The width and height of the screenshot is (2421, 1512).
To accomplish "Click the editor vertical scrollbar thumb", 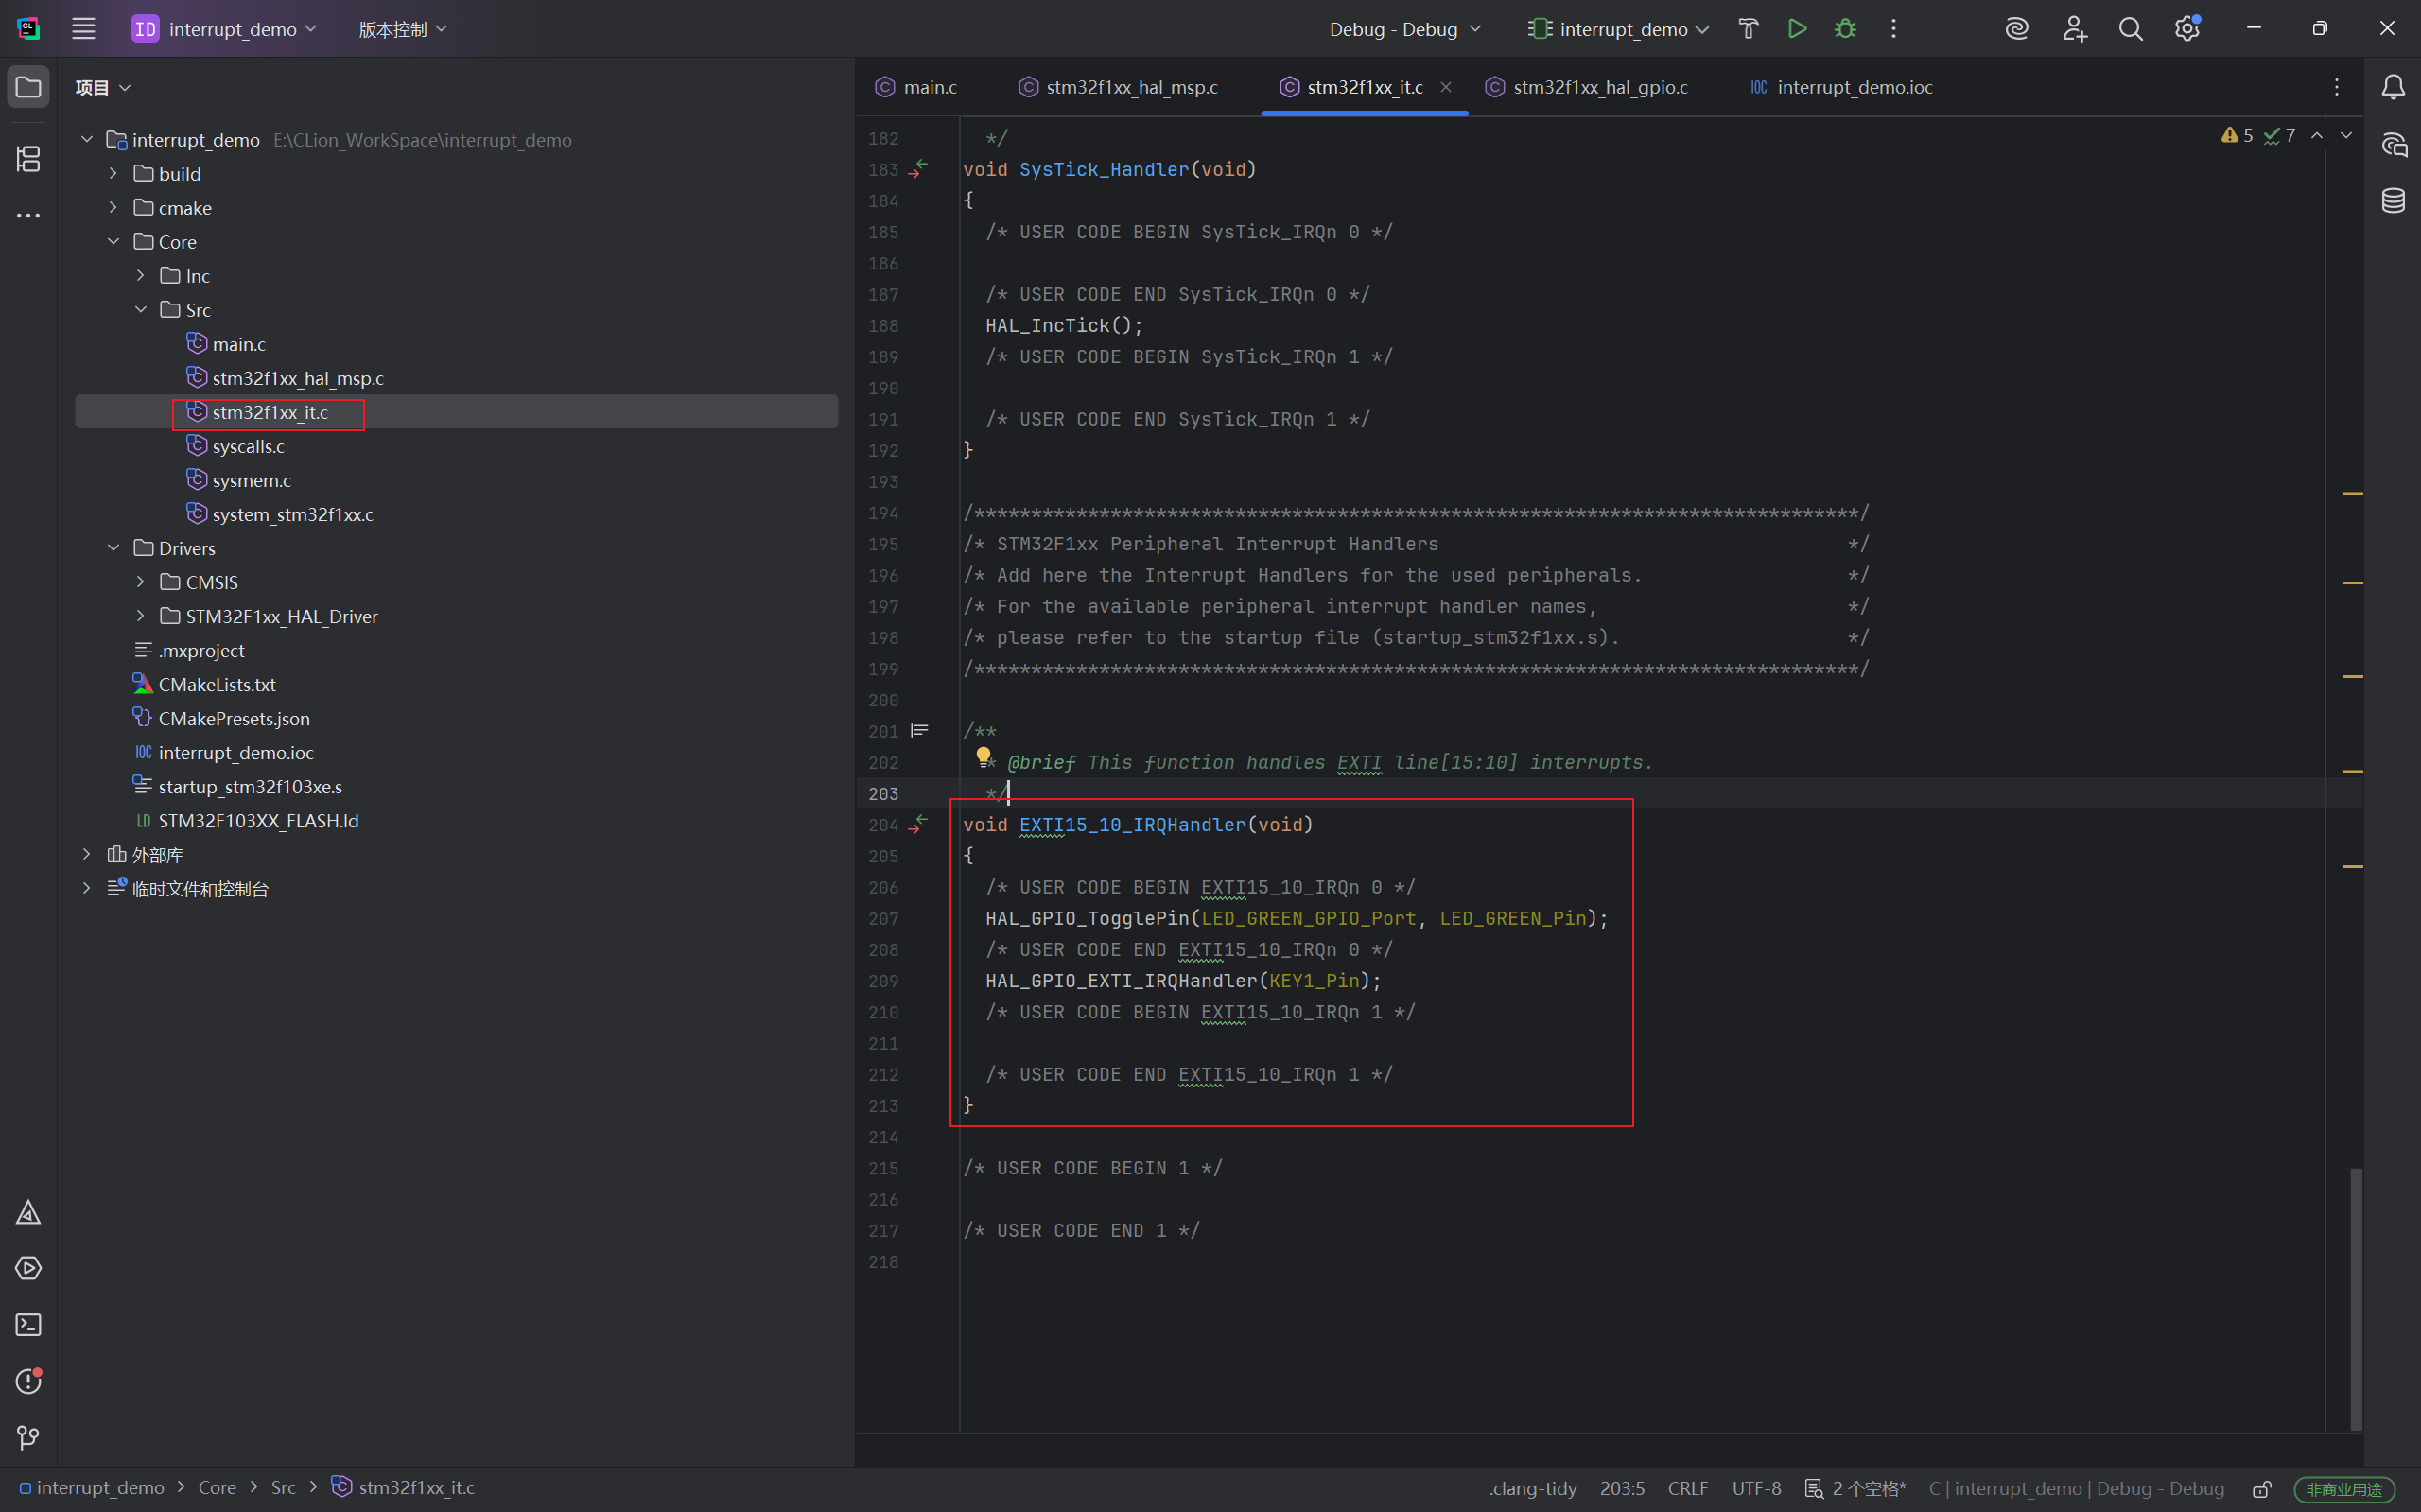I will [x=2355, y=1298].
